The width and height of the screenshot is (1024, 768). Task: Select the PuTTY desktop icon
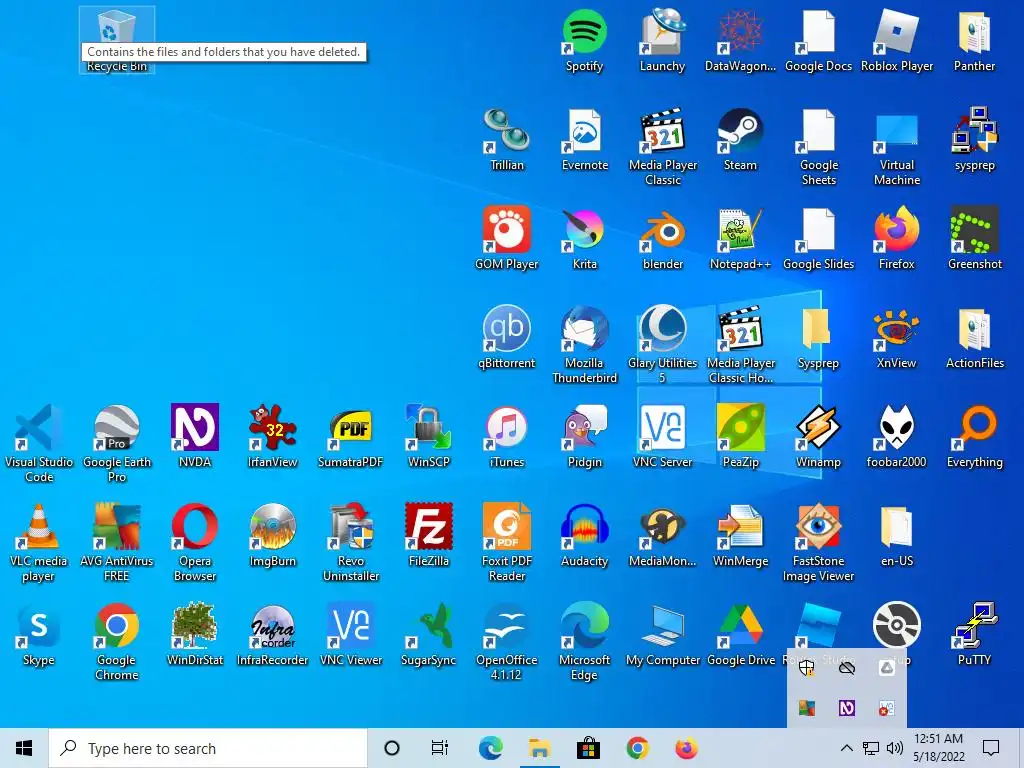tap(974, 635)
